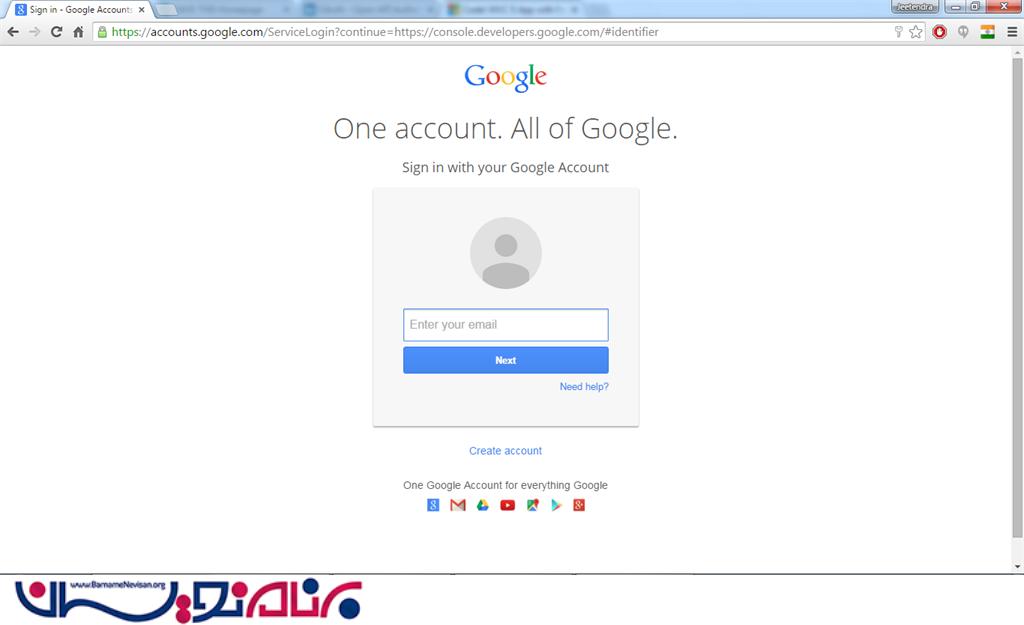Click the Gmail icon below sign-in
The image size is (1024, 625).
click(458, 505)
